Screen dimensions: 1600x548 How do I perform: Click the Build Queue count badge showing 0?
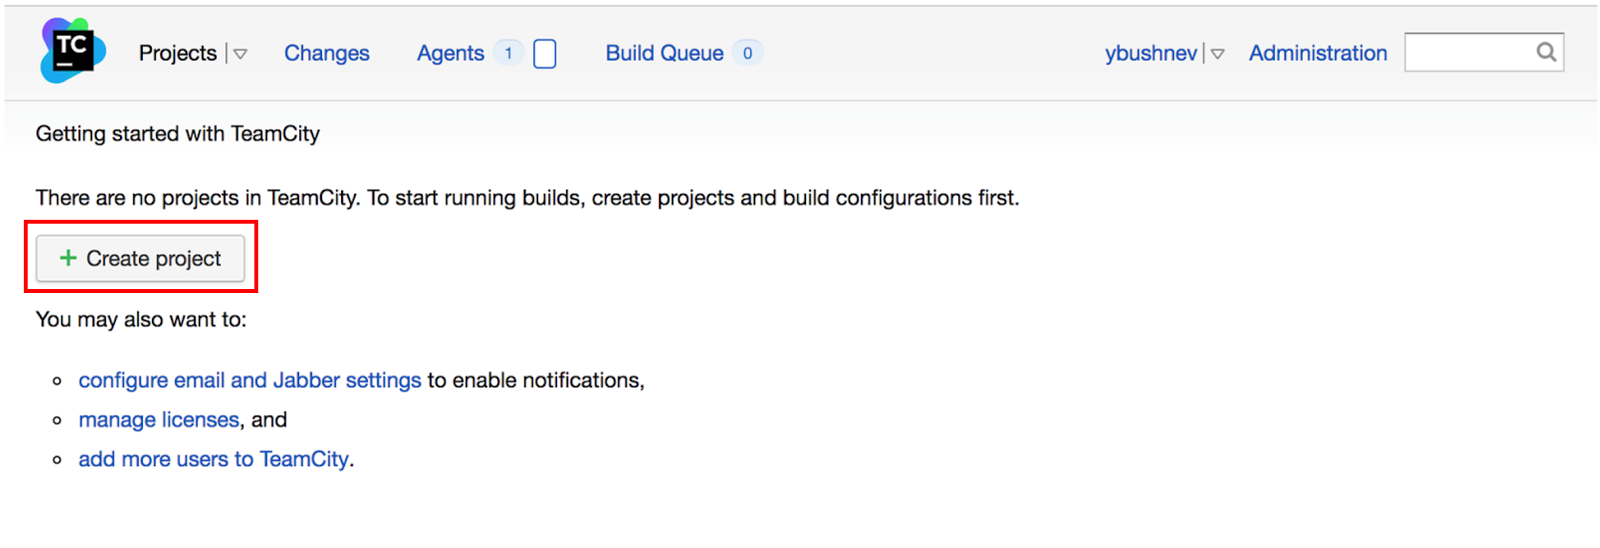coord(747,53)
